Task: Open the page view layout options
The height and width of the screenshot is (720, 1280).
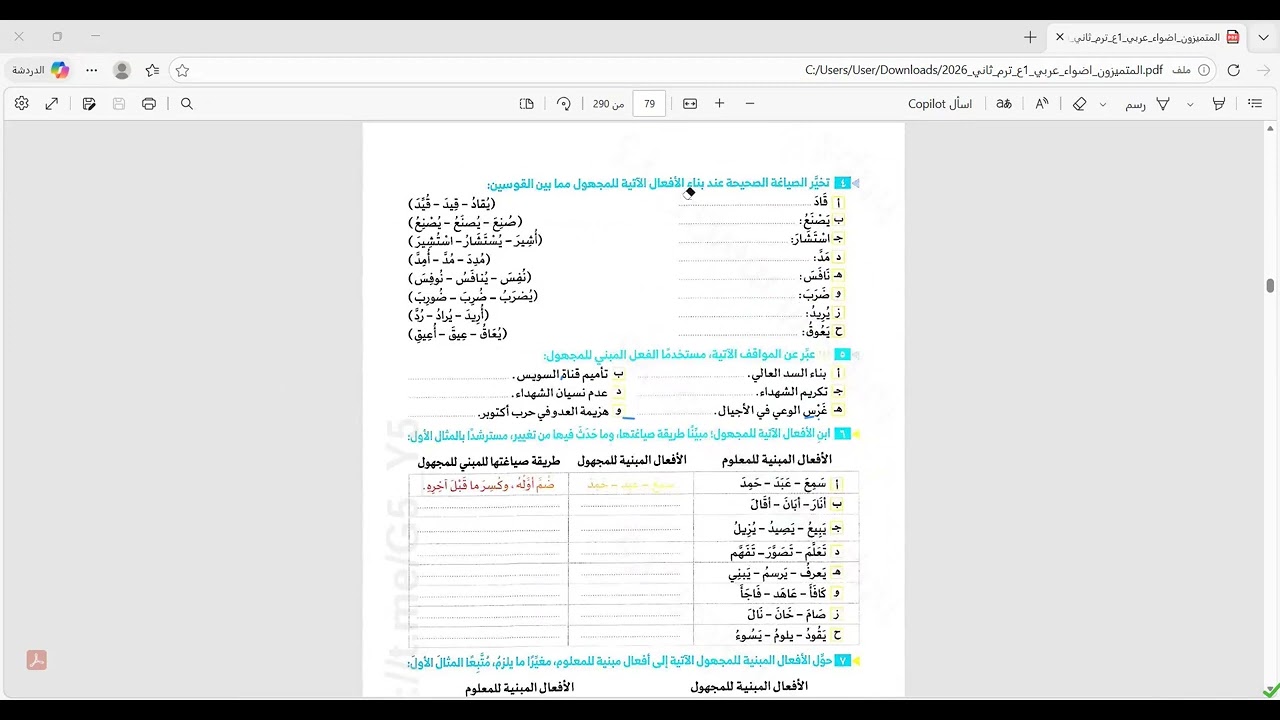Action: 527,104
